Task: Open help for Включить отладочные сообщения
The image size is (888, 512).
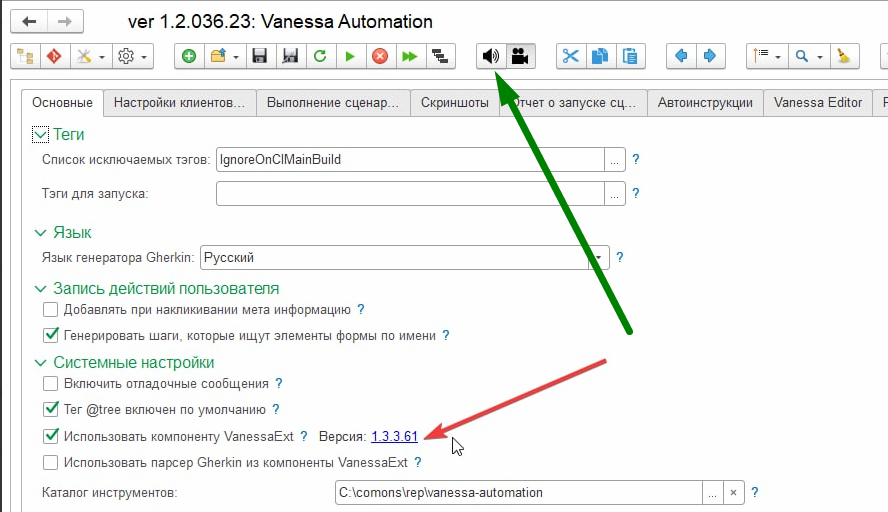Action: (279, 383)
